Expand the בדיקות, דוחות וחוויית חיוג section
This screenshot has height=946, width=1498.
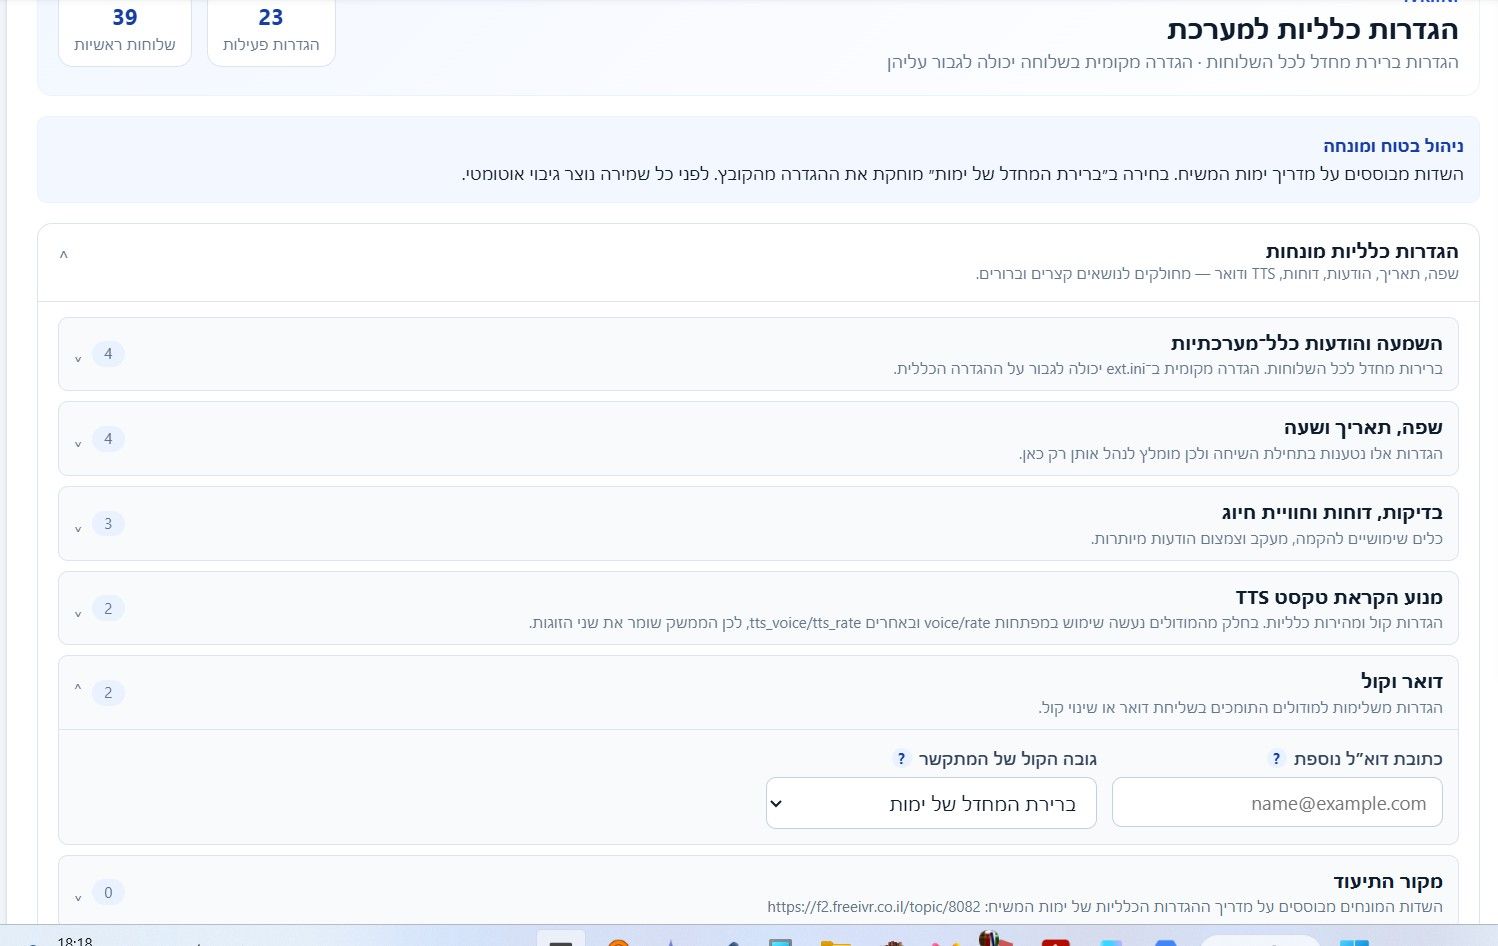pyautogui.click(x=758, y=523)
